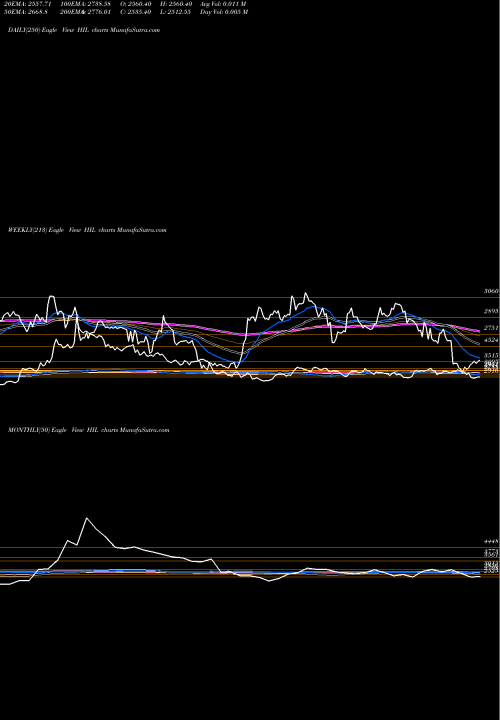Click the 50EMA value text
500x720 pixels.
coord(26,12)
